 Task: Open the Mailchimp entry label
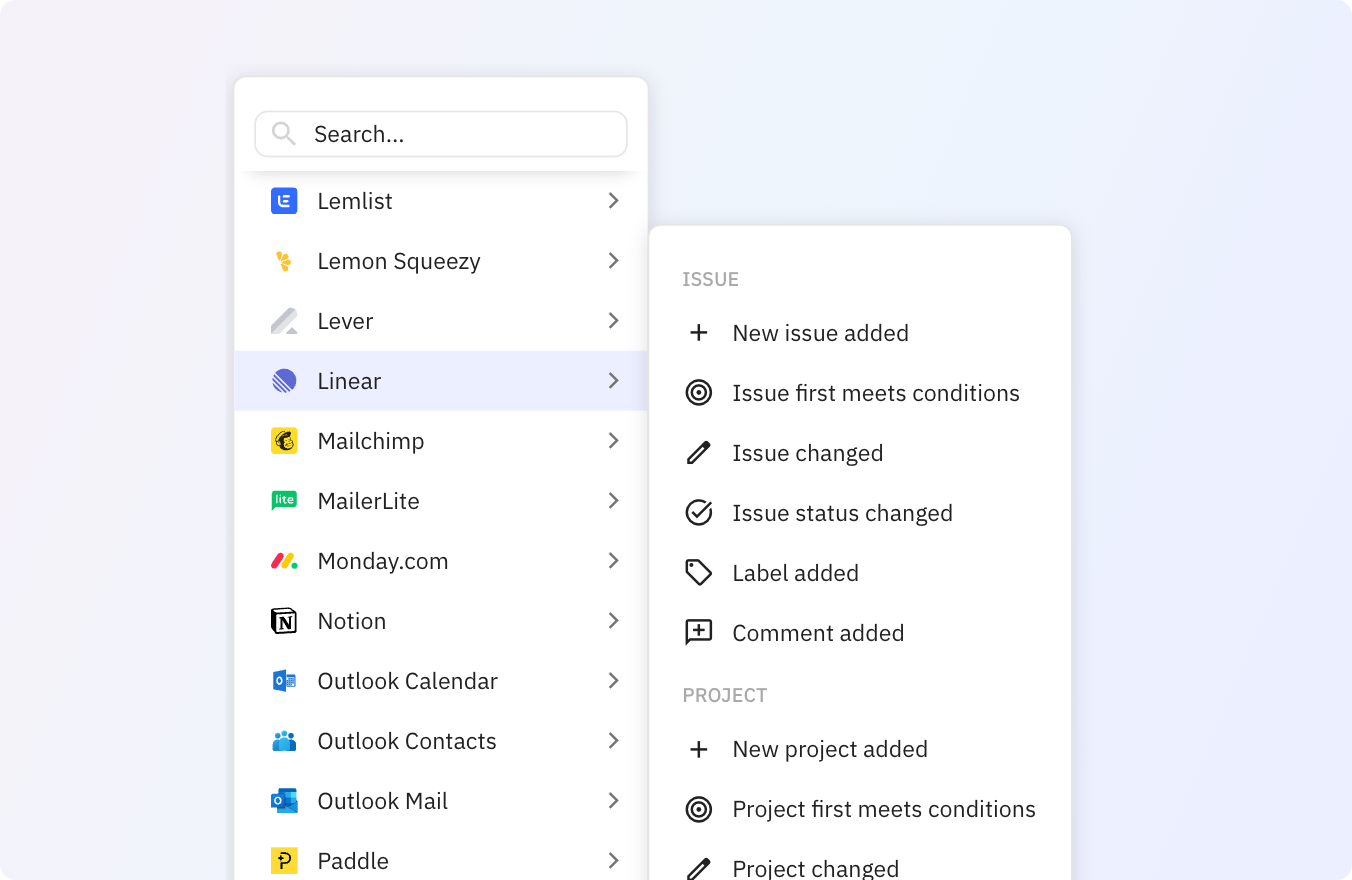pyautogui.click(x=371, y=441)
